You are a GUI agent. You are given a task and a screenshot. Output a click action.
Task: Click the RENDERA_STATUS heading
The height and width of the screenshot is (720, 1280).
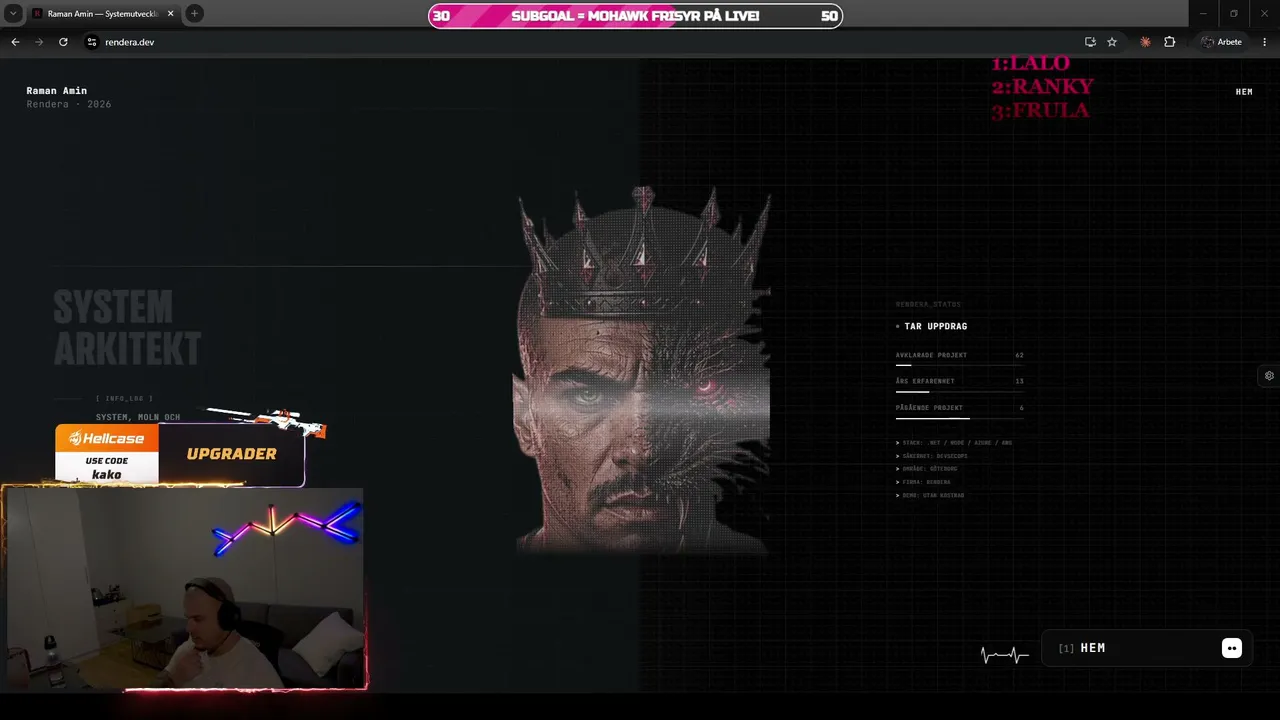click(928, 304)
